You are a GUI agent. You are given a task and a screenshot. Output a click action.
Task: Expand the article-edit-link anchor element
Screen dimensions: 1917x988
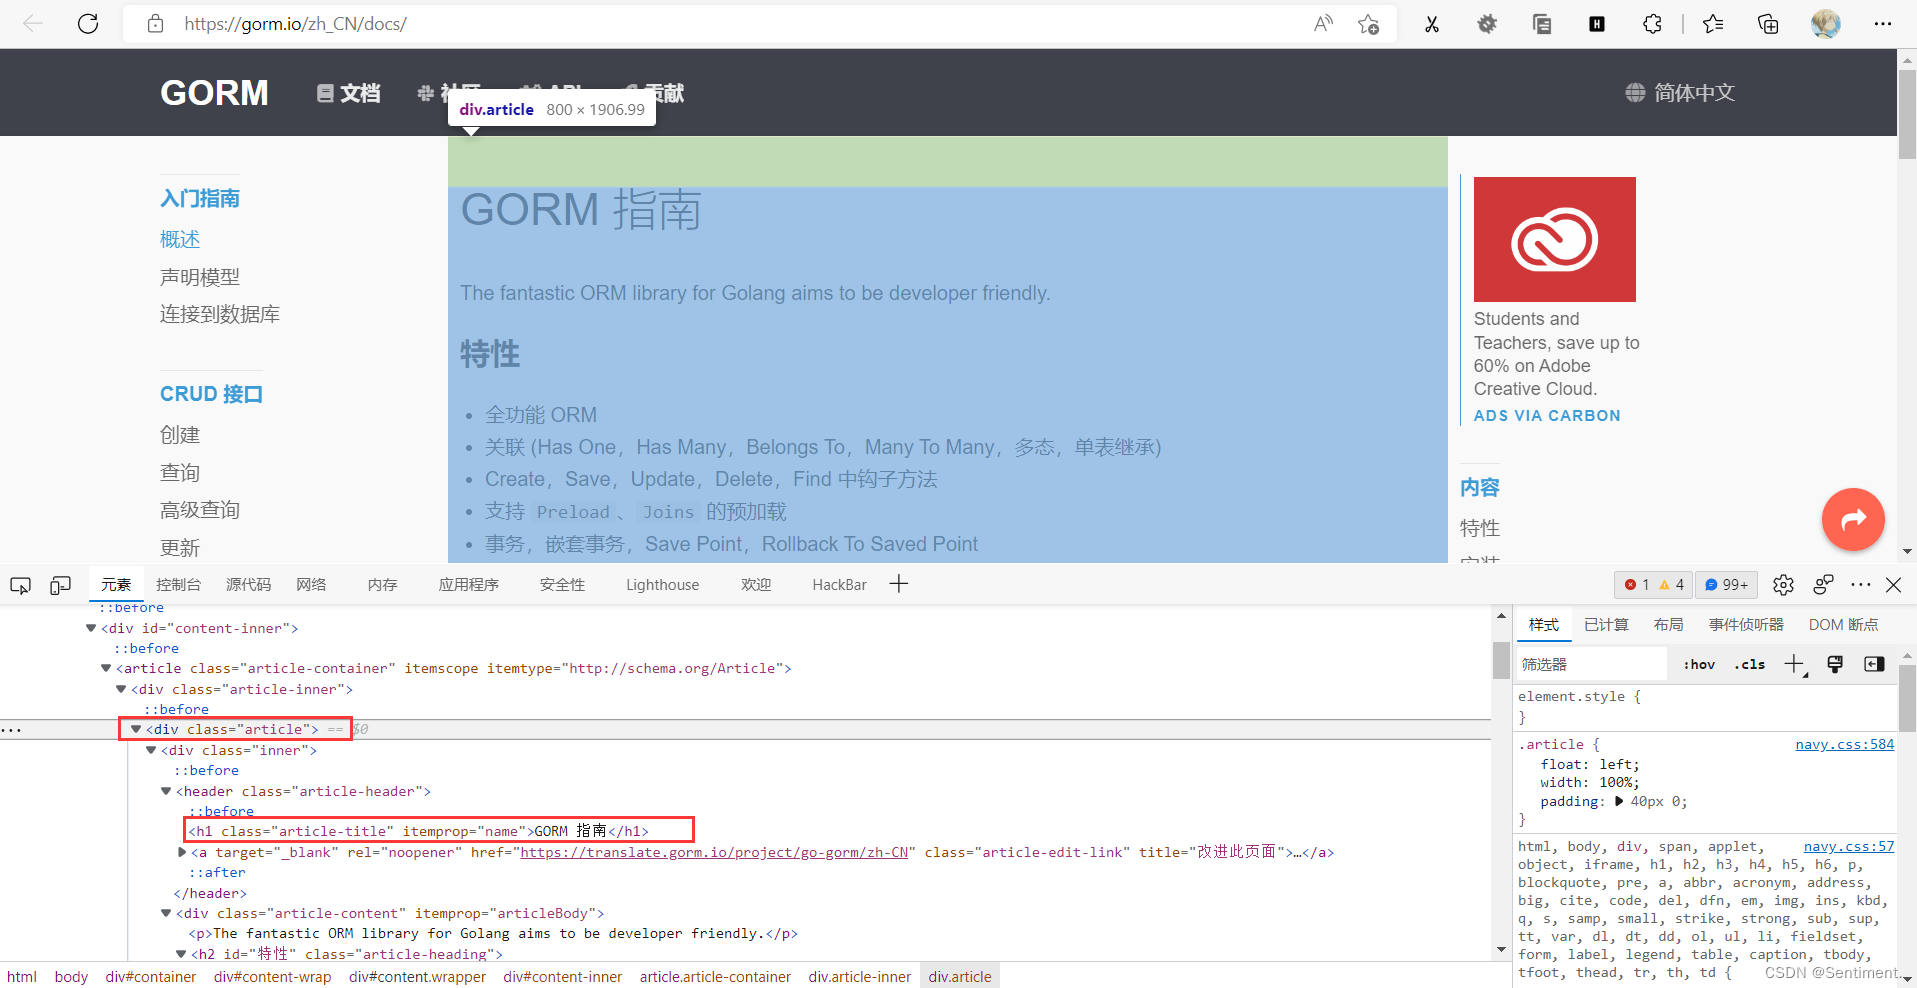click(181, 851)
